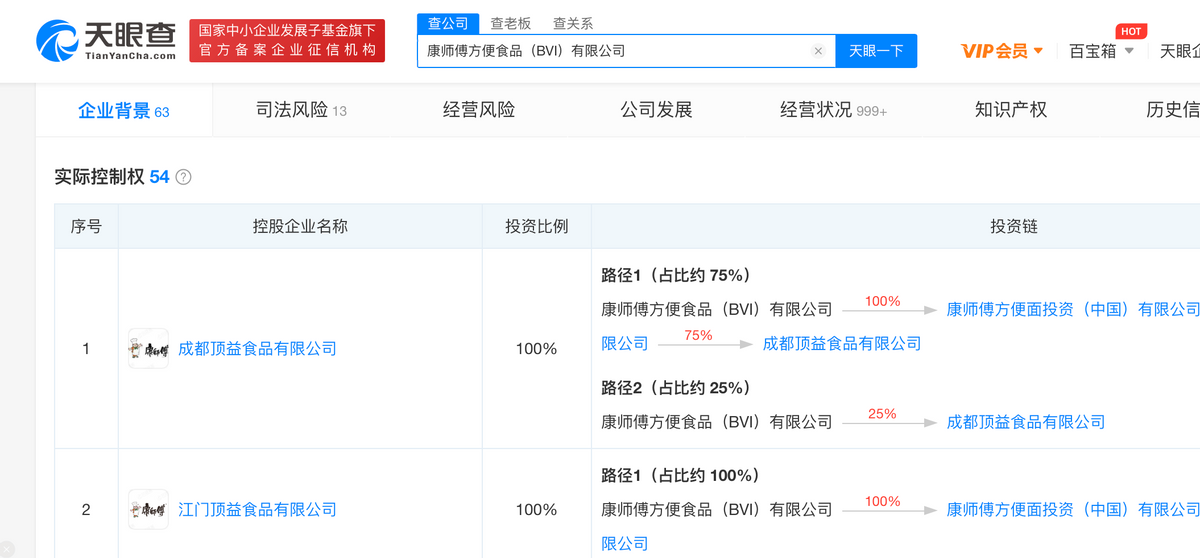1200x558 pixels.
Task: Click the red 国家中小企业发展子基金 badge
Action: 287,41
